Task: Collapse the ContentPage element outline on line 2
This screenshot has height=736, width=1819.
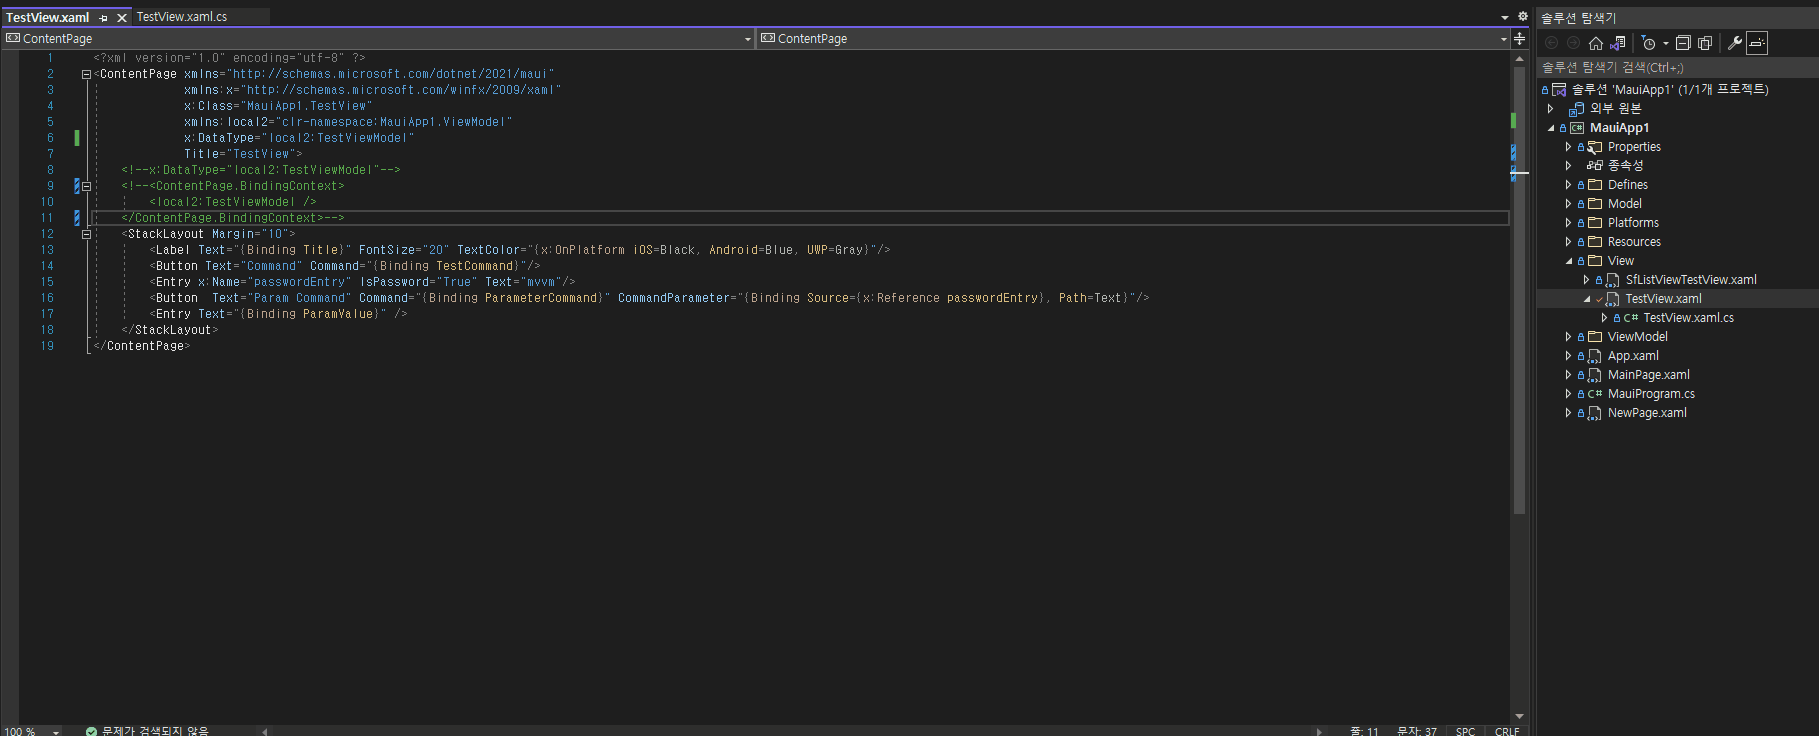Action: pos(86,74)
